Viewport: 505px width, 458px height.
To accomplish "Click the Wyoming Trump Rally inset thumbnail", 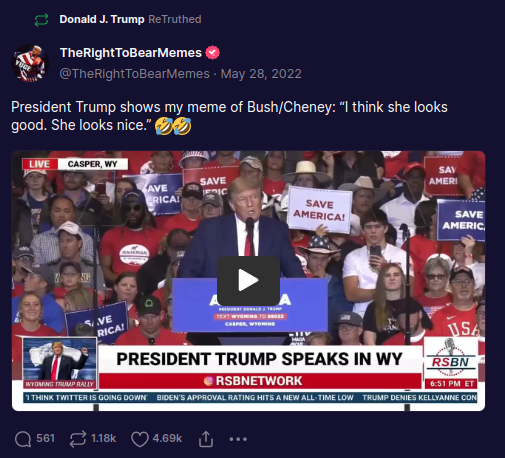I will (60, 363).
